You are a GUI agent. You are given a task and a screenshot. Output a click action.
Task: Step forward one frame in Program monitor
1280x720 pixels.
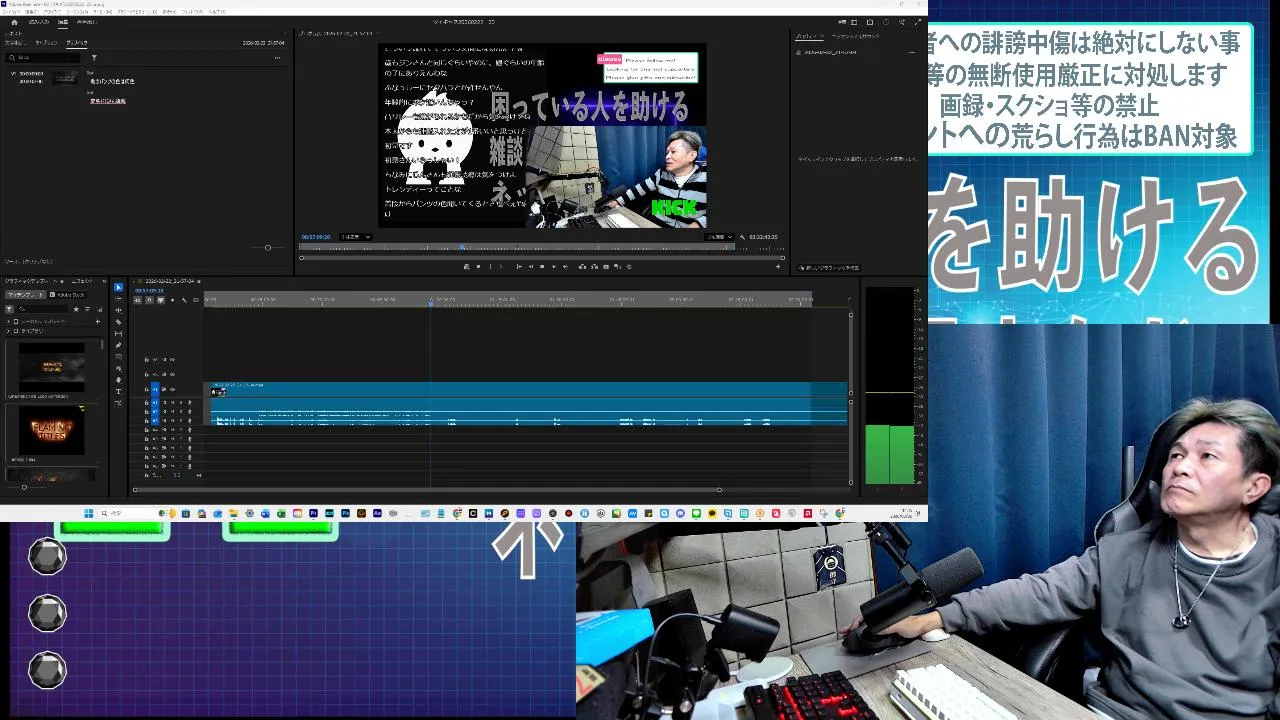click(x=566, y=267)
